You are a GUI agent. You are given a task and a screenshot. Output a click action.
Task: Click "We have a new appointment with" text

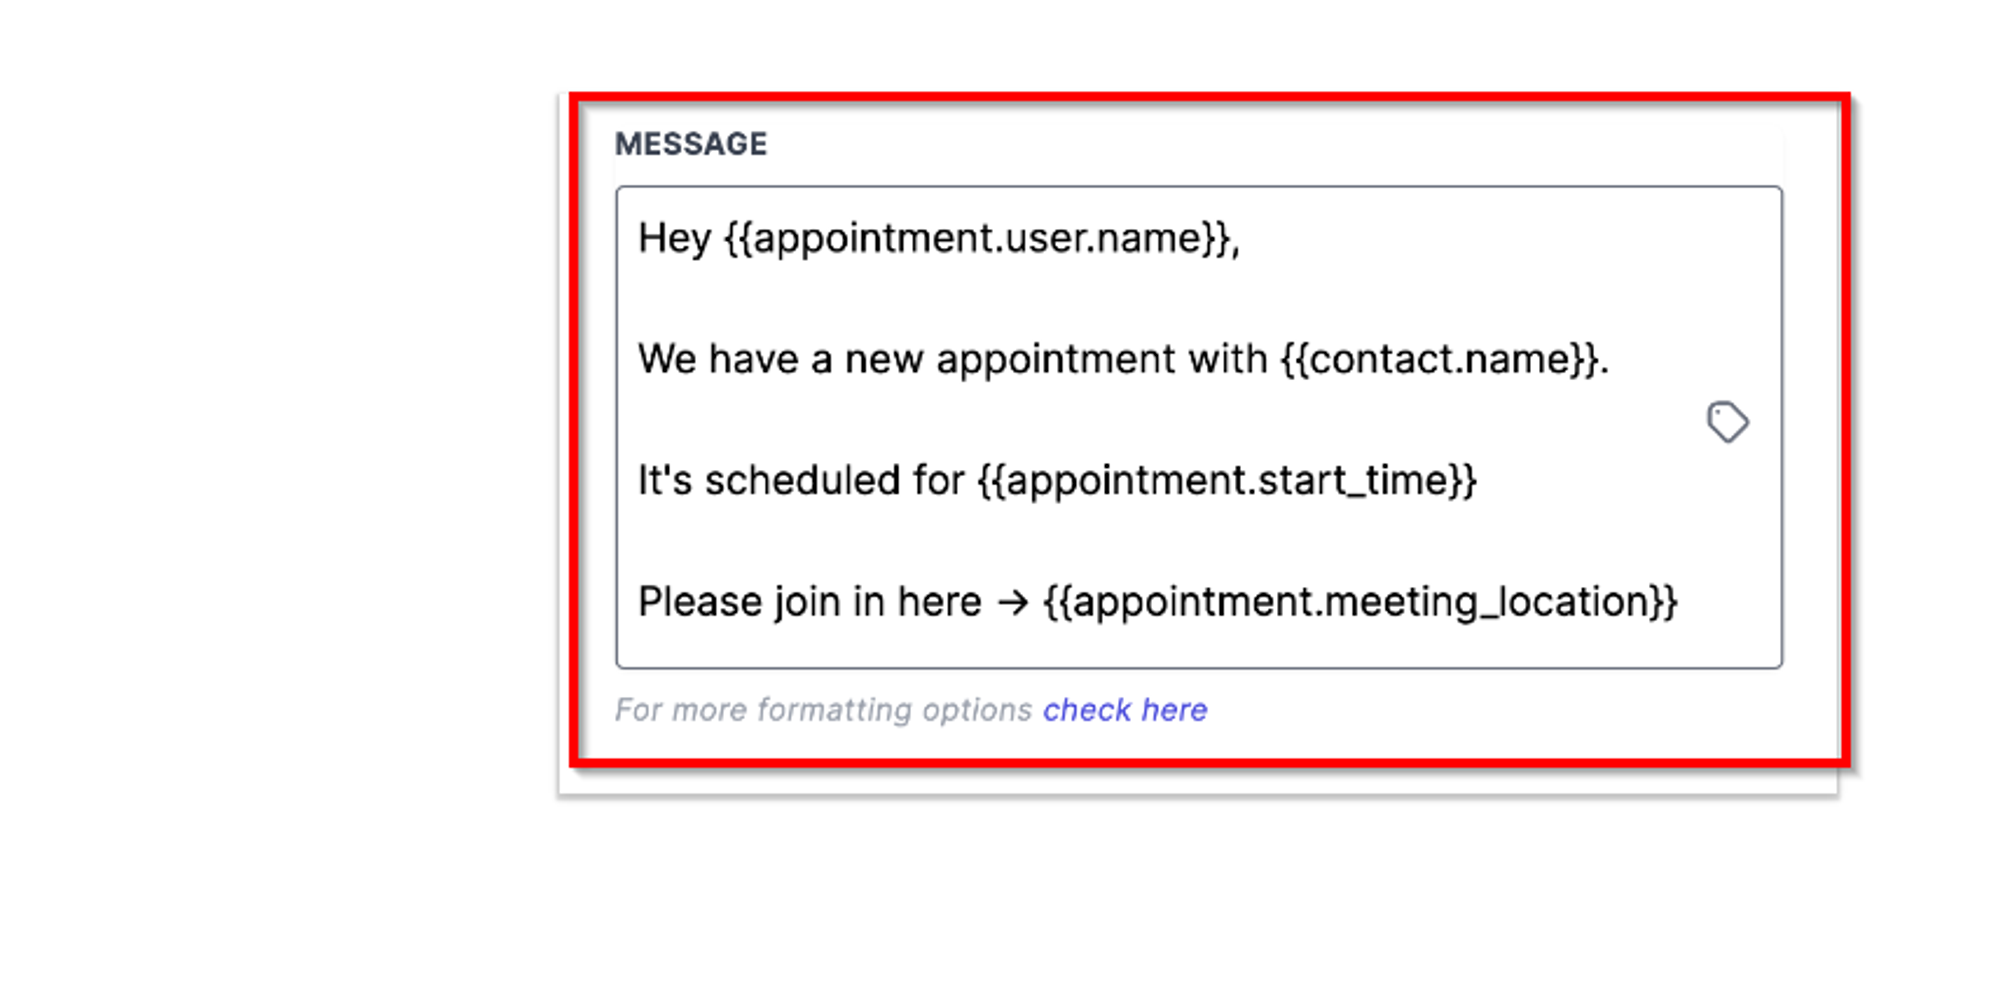pos(953,359)
